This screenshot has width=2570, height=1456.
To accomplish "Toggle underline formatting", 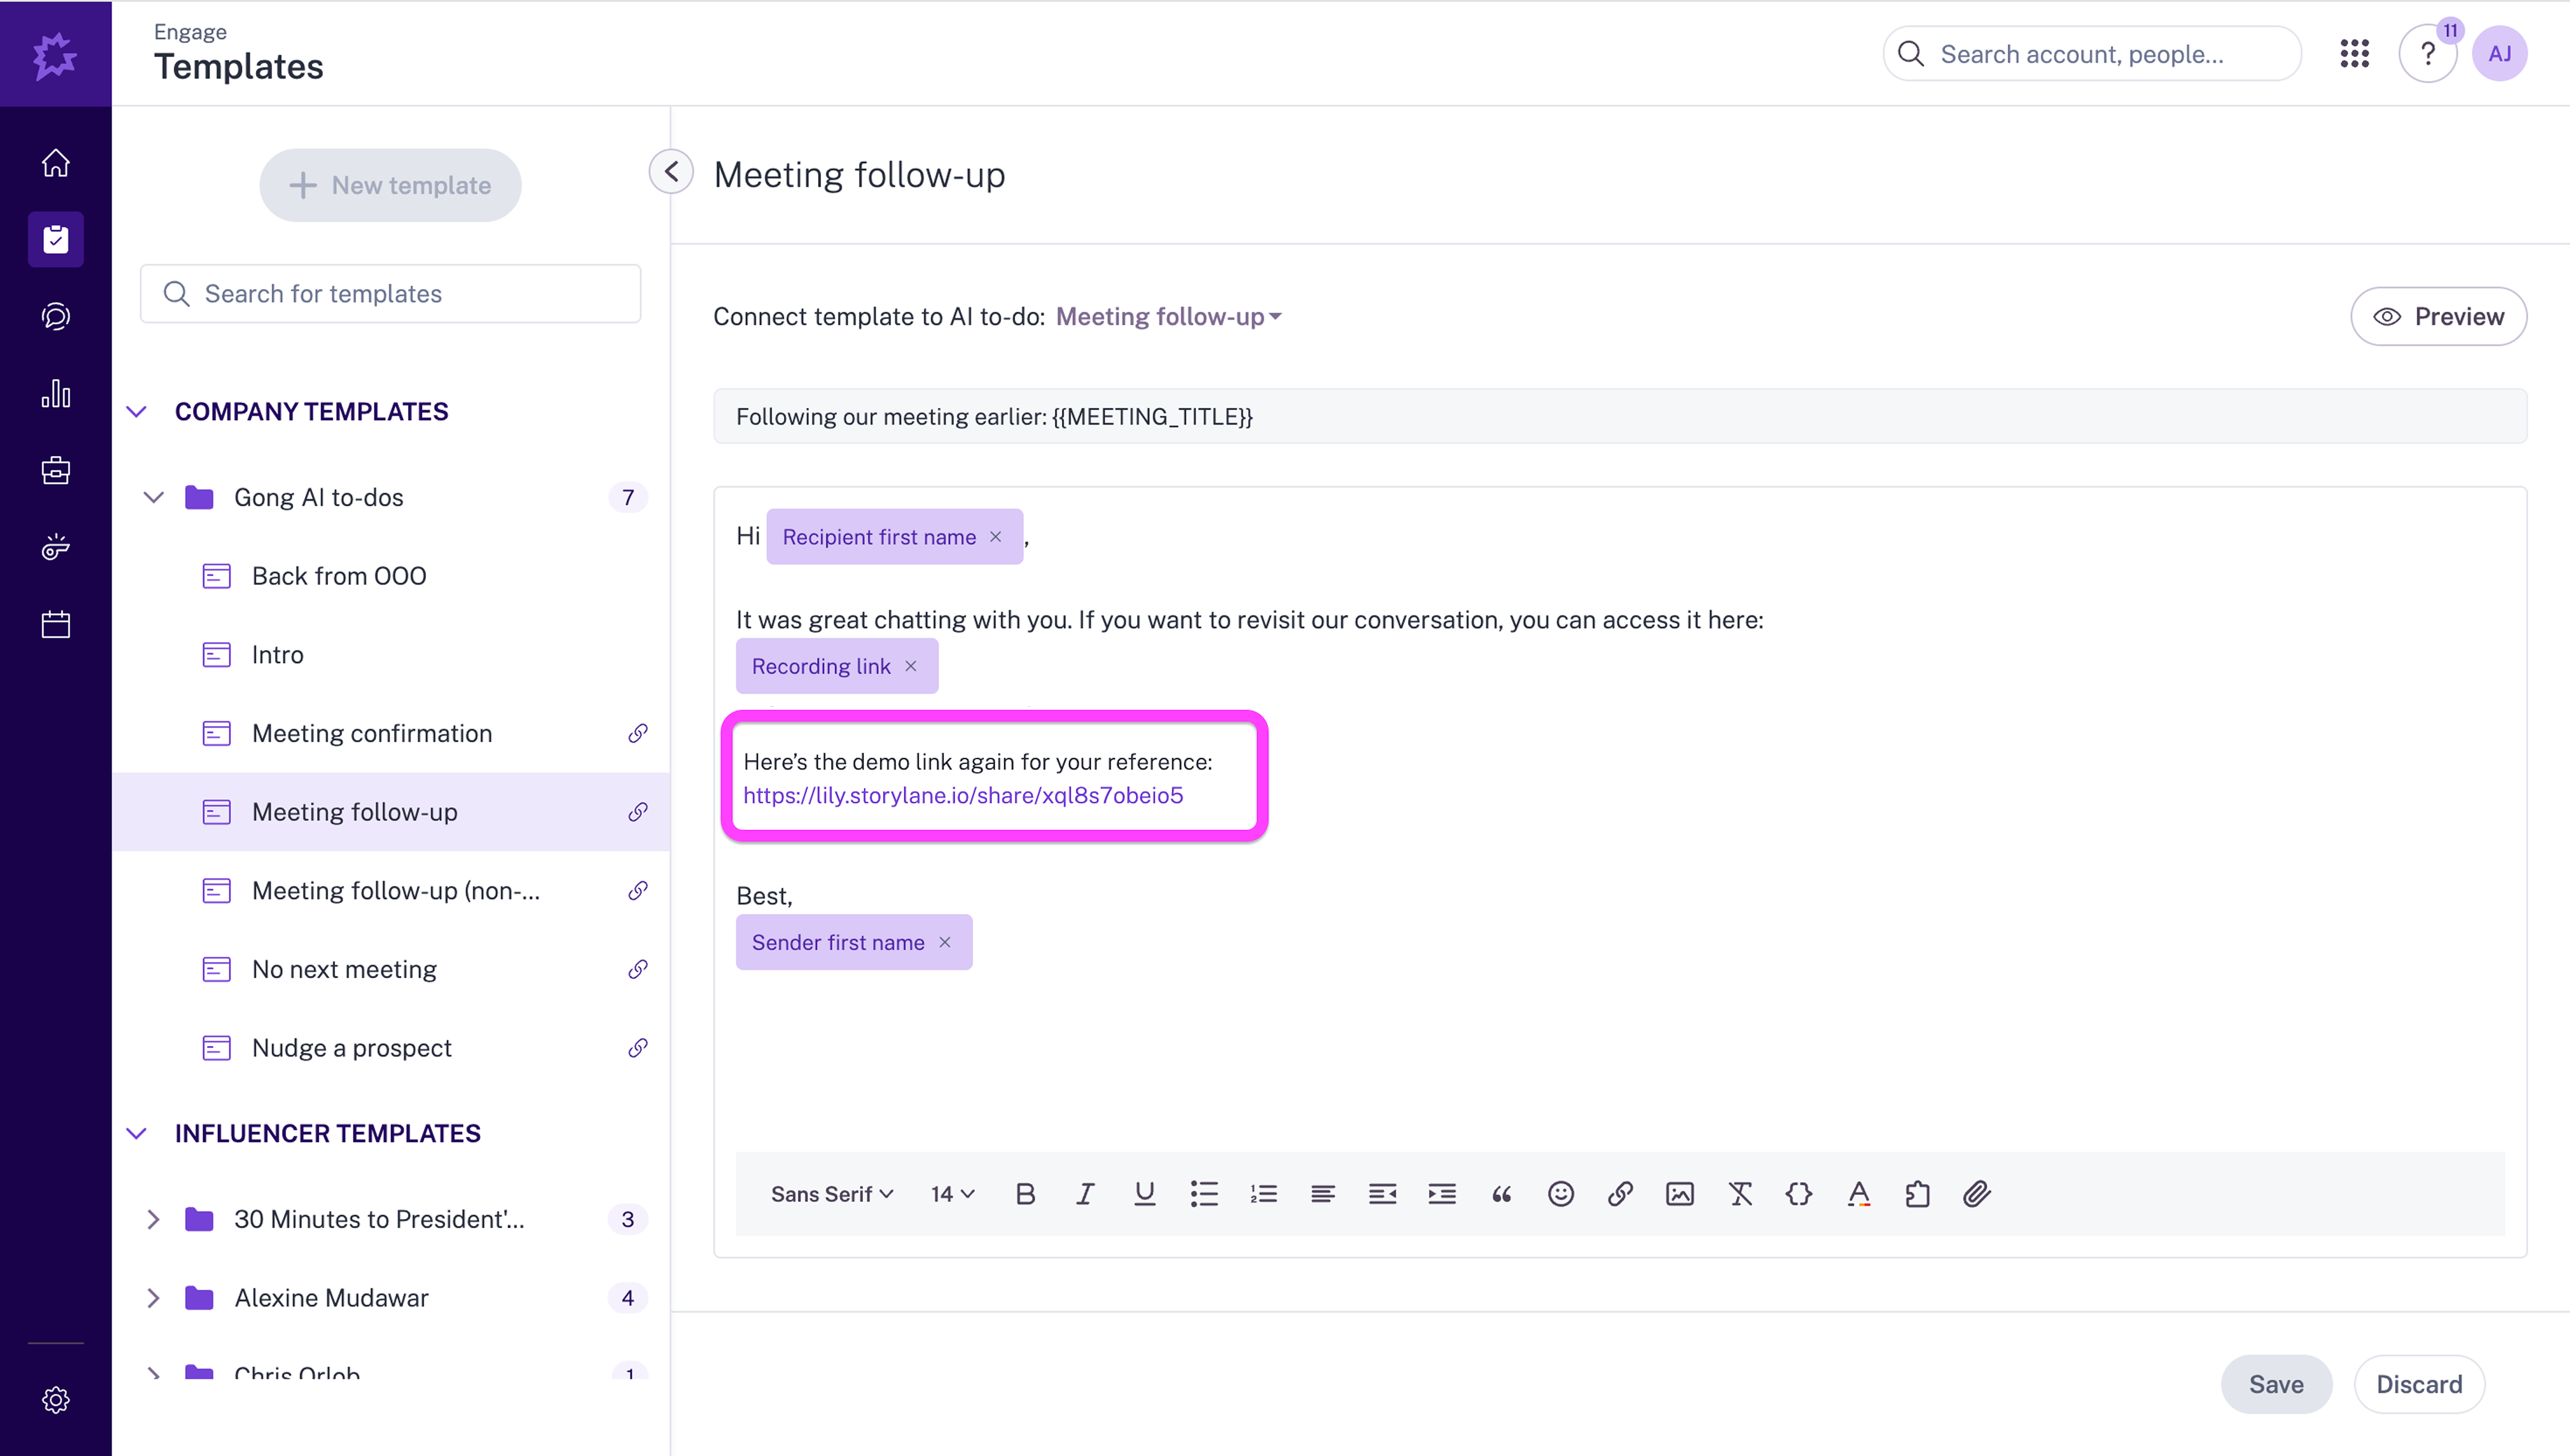I will point(1145,1194).
